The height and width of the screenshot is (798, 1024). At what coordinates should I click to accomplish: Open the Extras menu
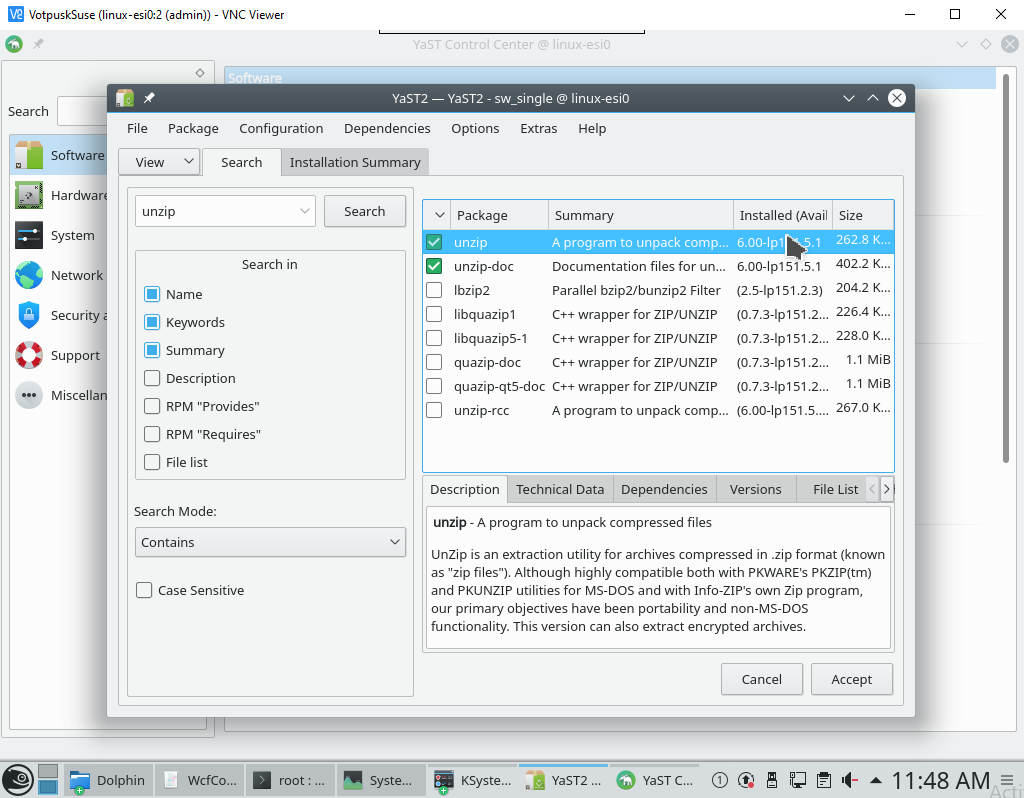point(539,128)
